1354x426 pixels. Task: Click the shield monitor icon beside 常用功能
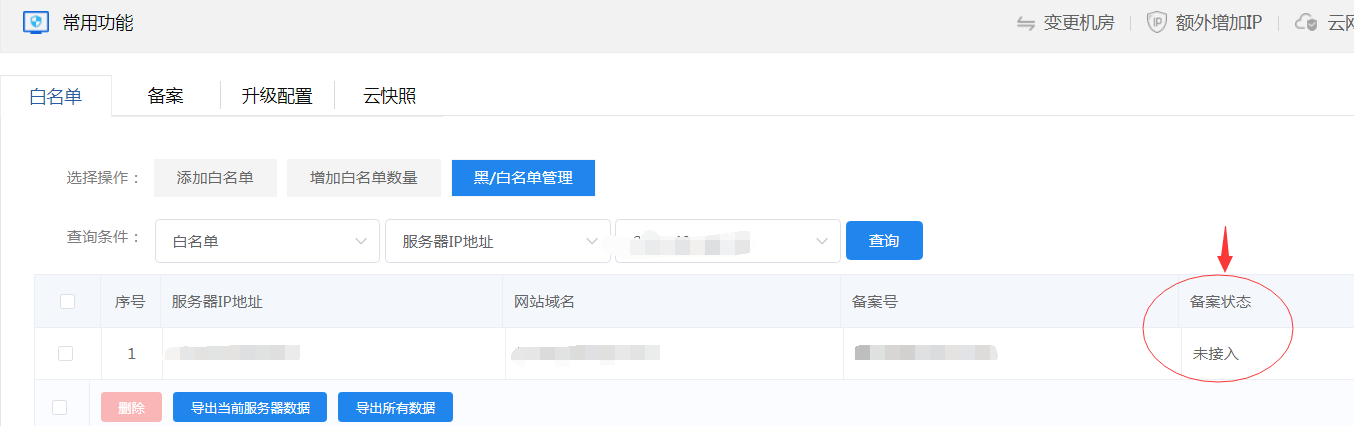point(36,22)
